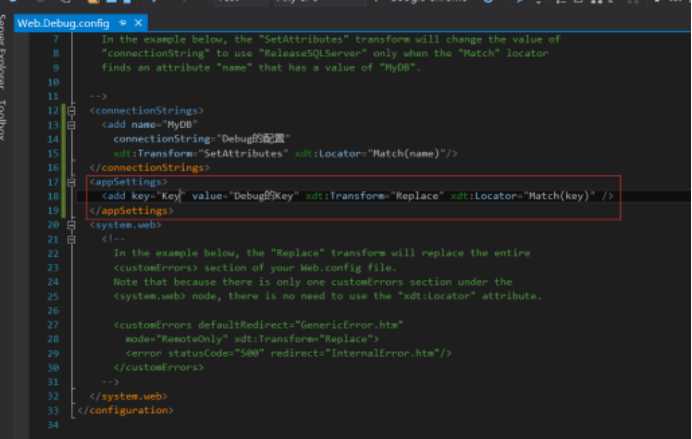Pin the Web.Debug.config tab
The width and height of the screenshot is (692, 439).
coord(123,23)
